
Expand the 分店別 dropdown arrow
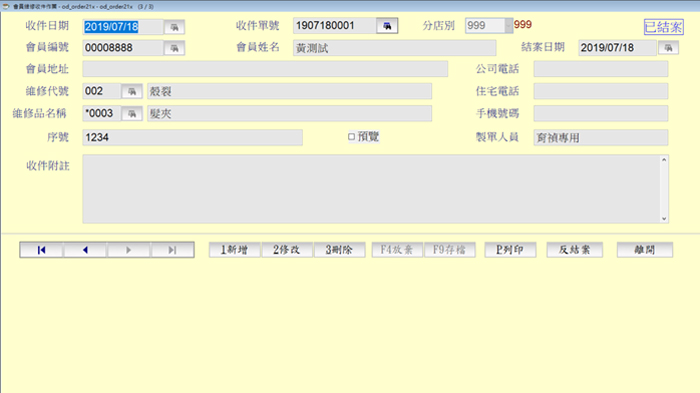[508, 26]
